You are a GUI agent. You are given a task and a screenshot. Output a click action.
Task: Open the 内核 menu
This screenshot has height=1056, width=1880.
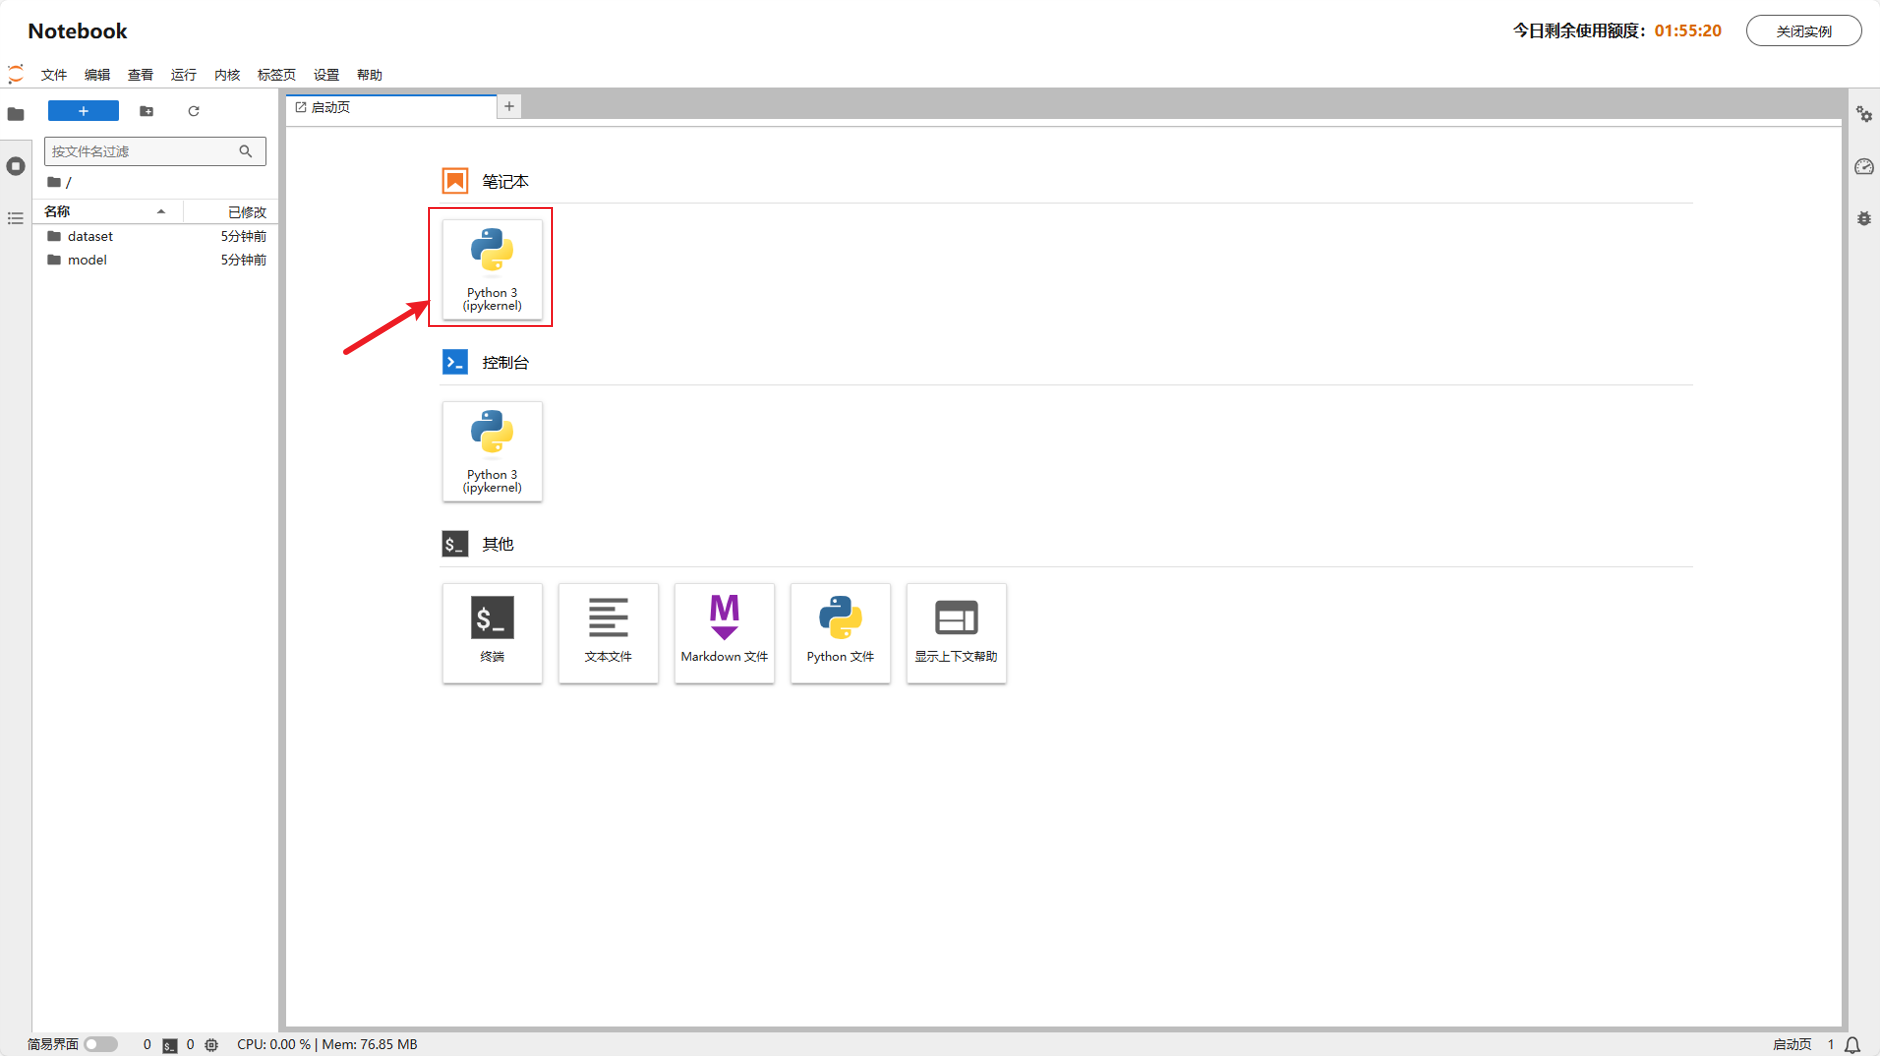tap(227, 75)
